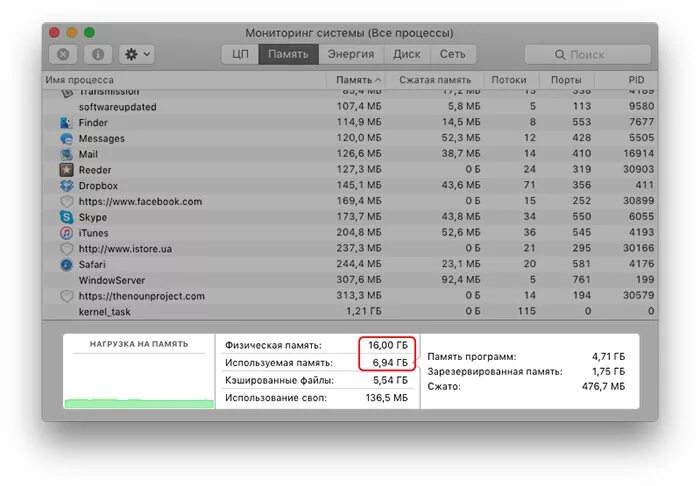The image size is (700, 486).
Task: Click shield icon beside https://thenounproject.com
Action: coord(66,296)
